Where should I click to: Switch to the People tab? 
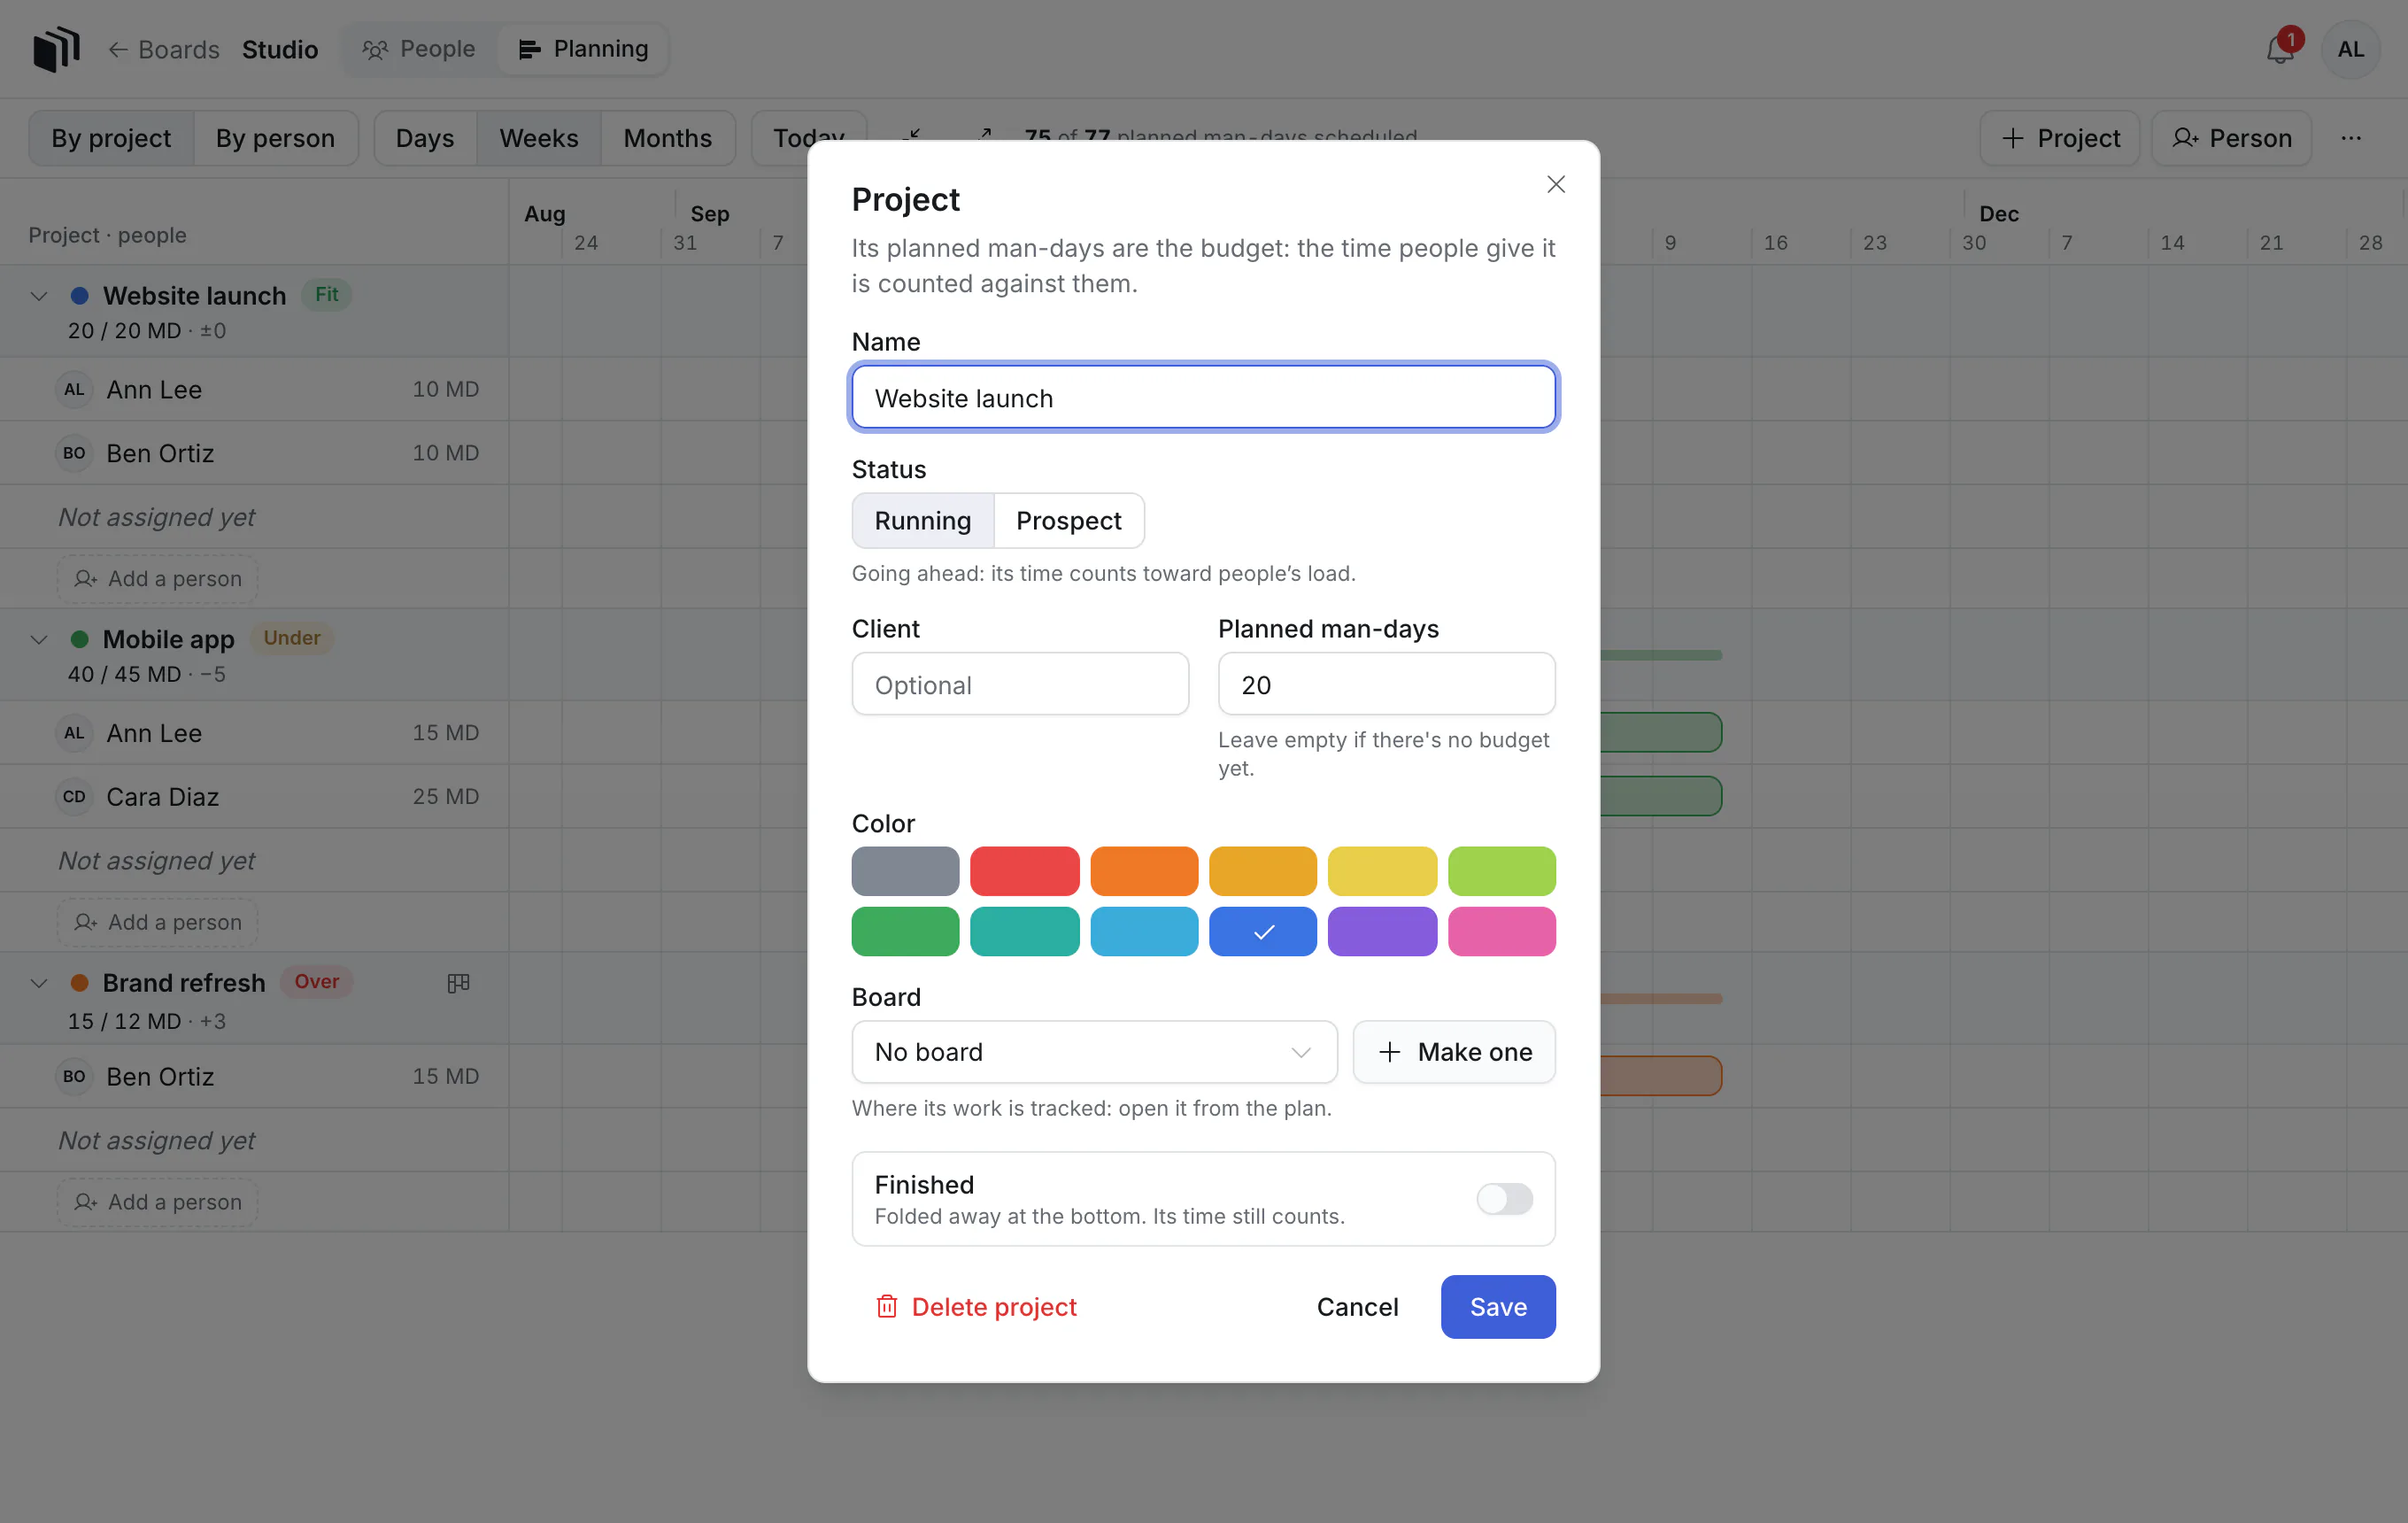pos(419,49)
